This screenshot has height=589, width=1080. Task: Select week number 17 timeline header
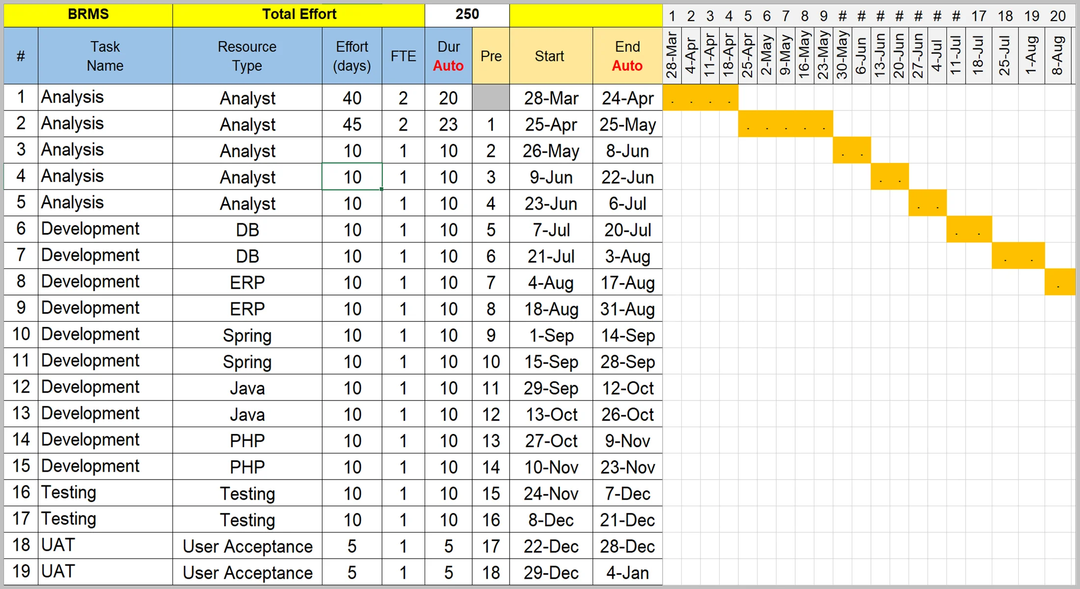pyautogui.click(x=979, y=16)
